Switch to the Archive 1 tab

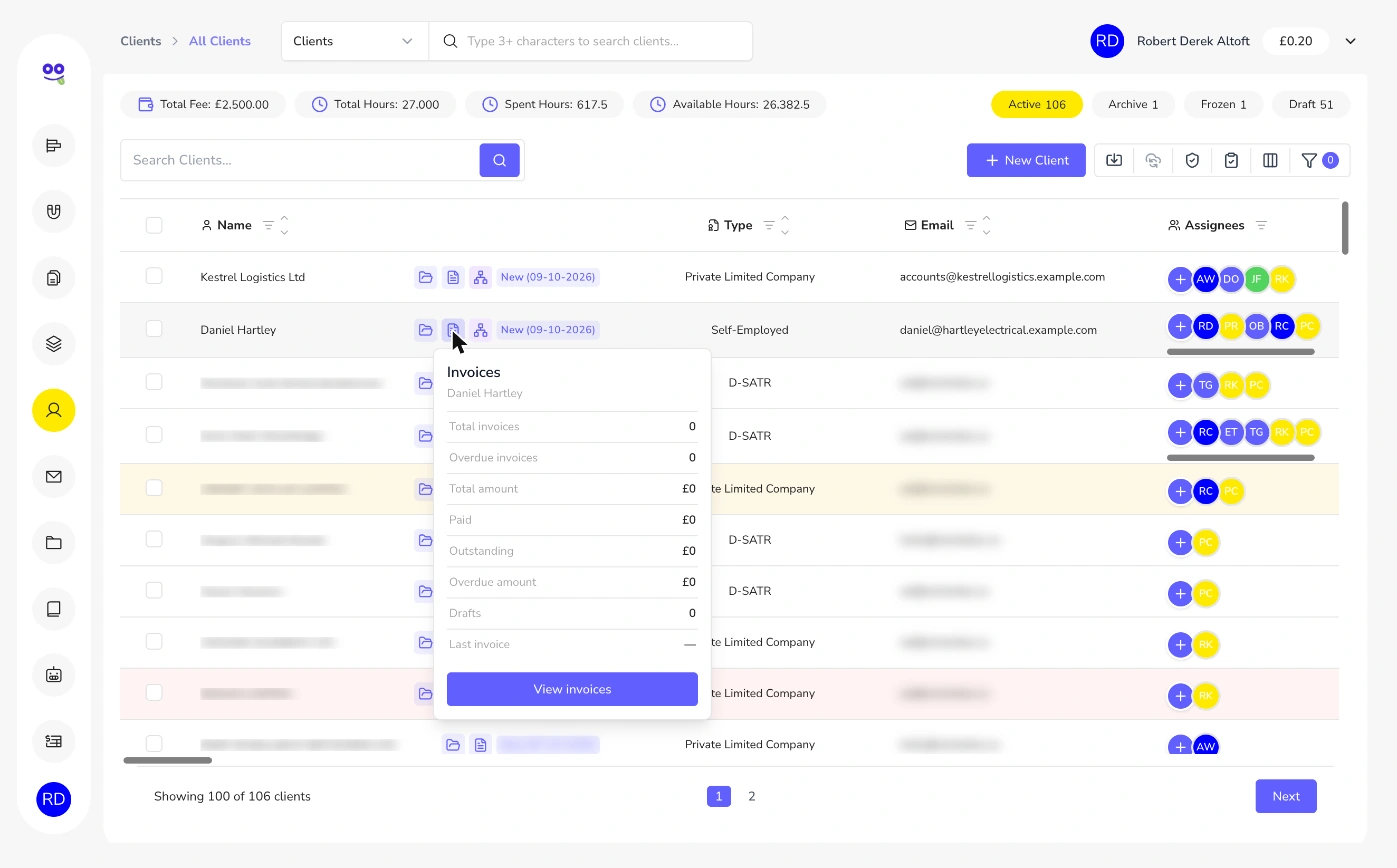coord(1133,105)
